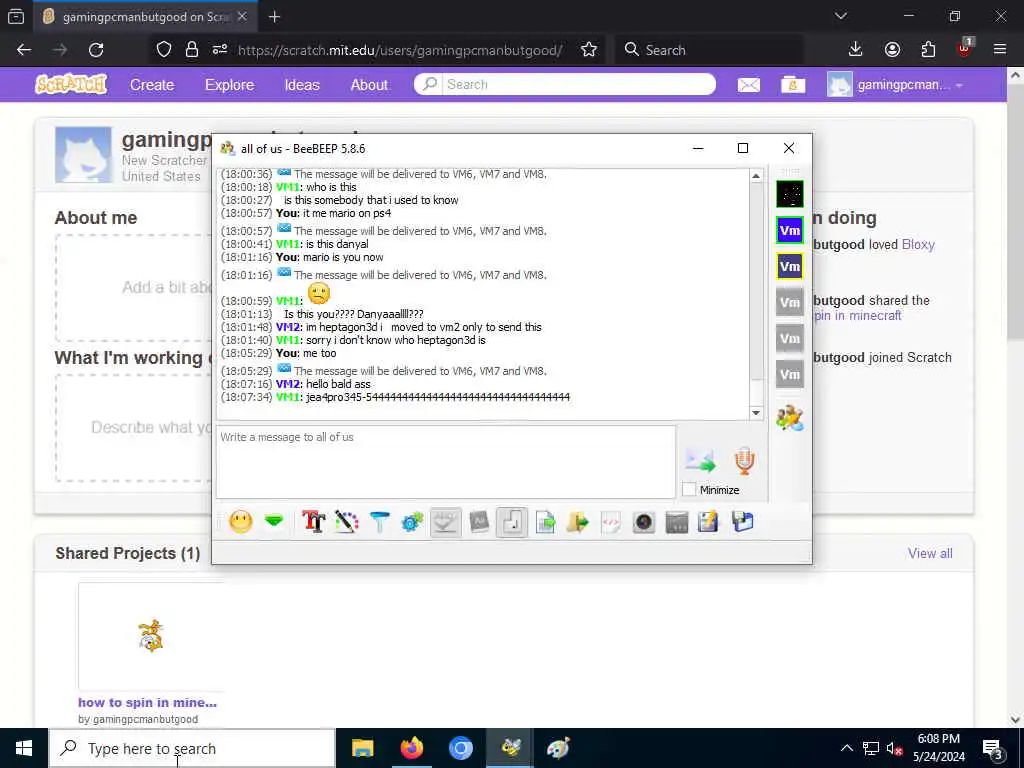Image resolution: width=1024 pixels, height=768 pixels.
Task: Click the send file document icon with green arrow
Action: click(545, 522)
